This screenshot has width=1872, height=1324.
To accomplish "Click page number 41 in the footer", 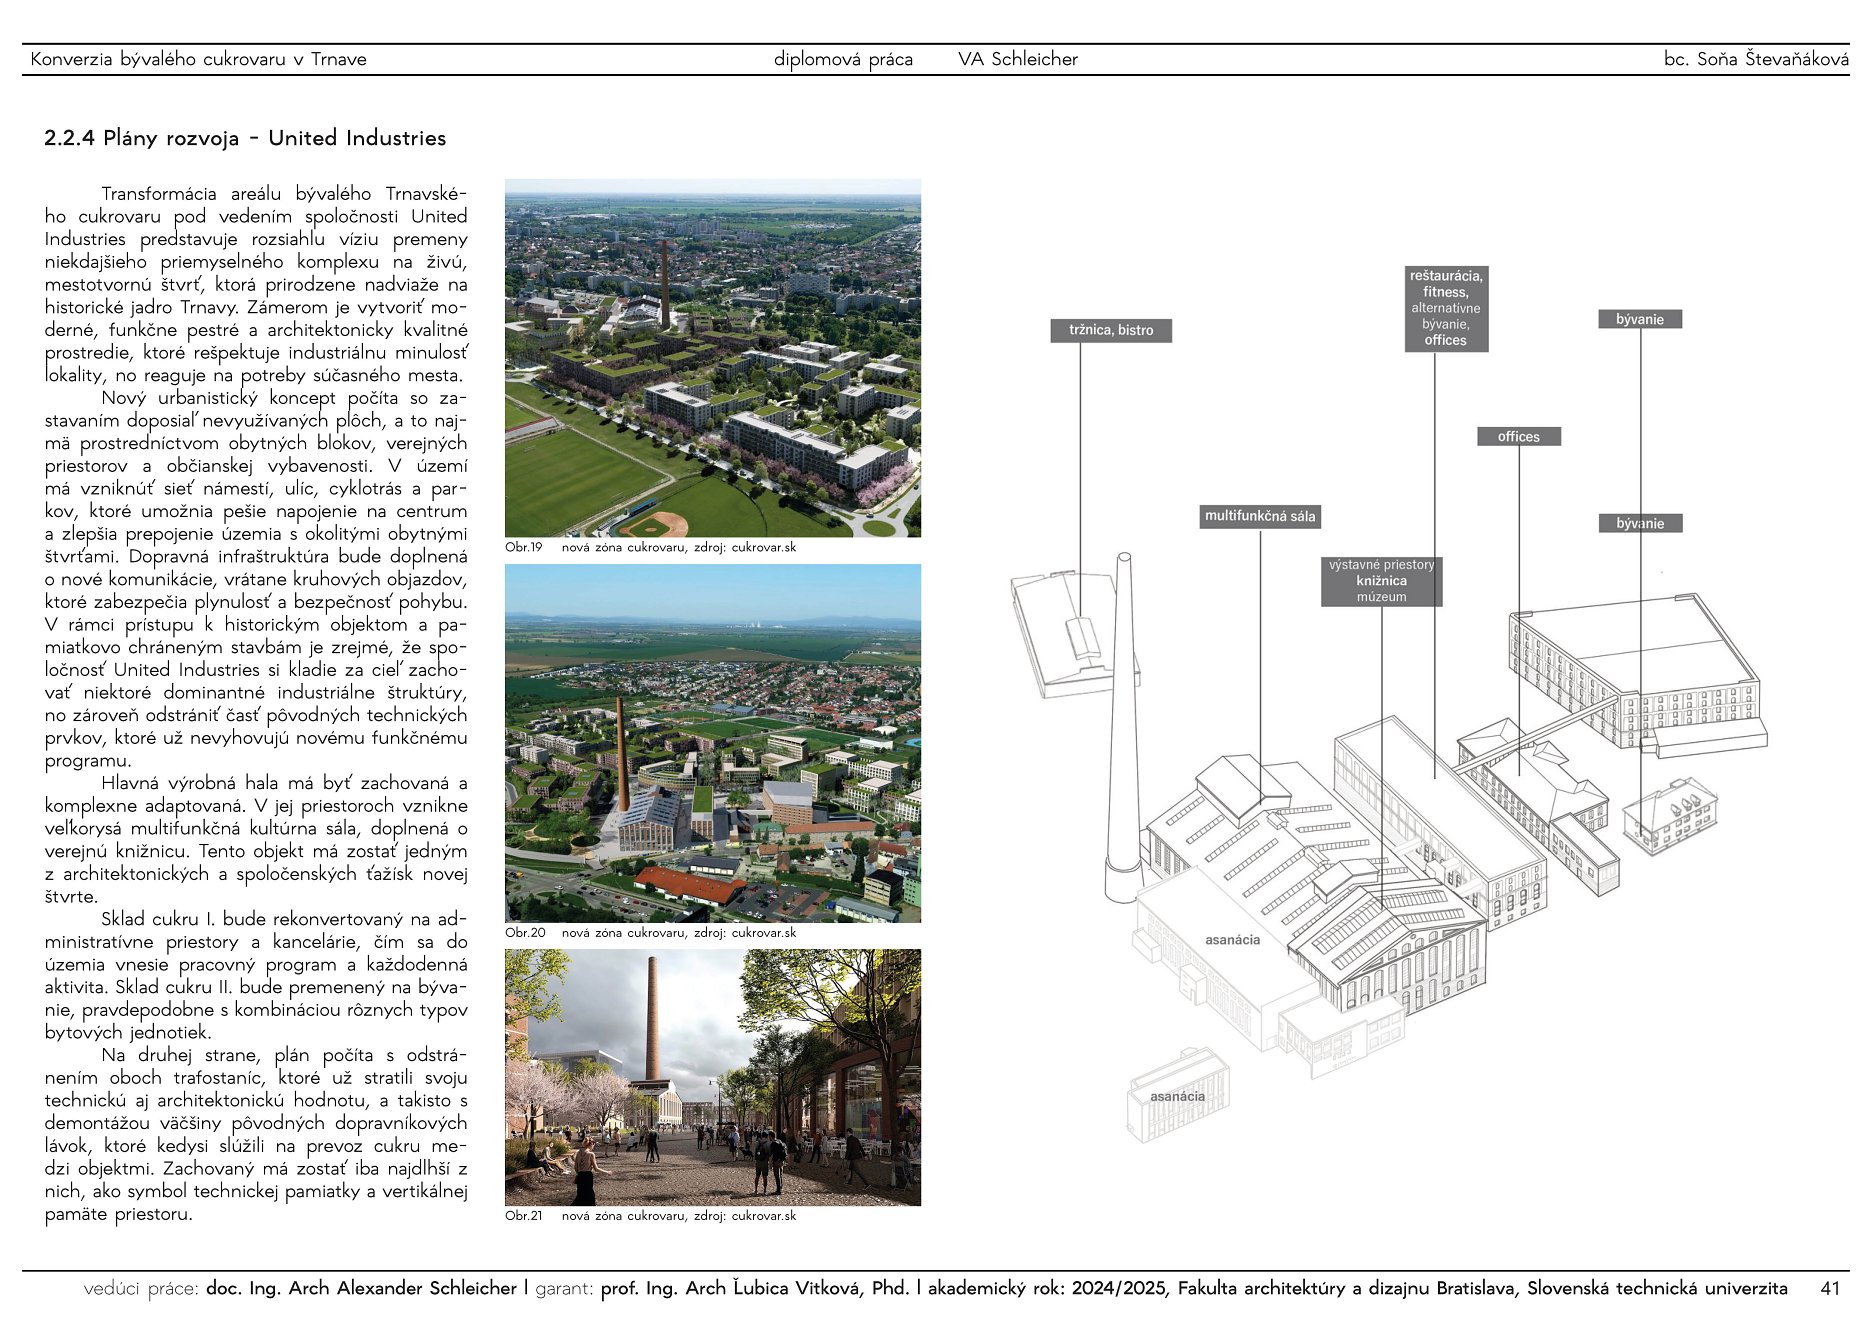I will pos(1829,1288).
